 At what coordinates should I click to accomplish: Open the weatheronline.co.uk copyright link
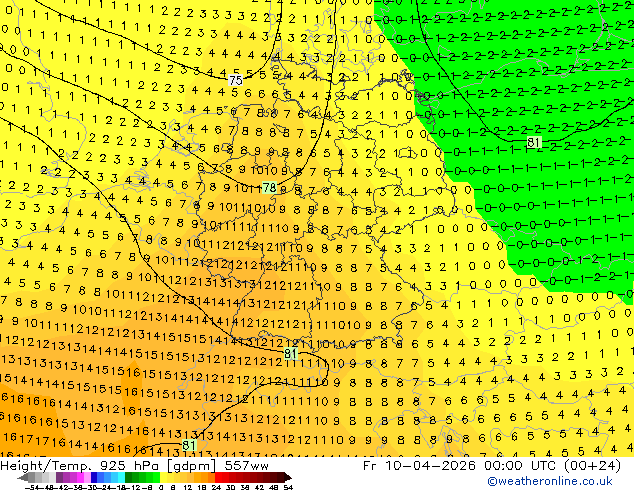tap(550, 481)
